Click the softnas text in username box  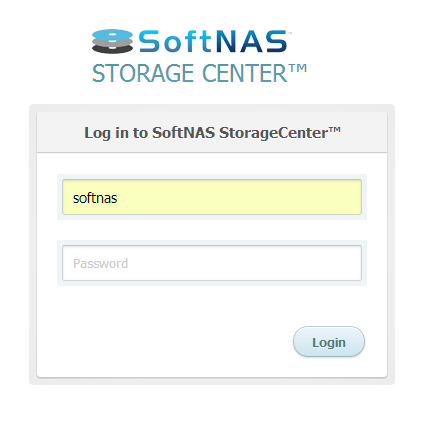point(95,198)
